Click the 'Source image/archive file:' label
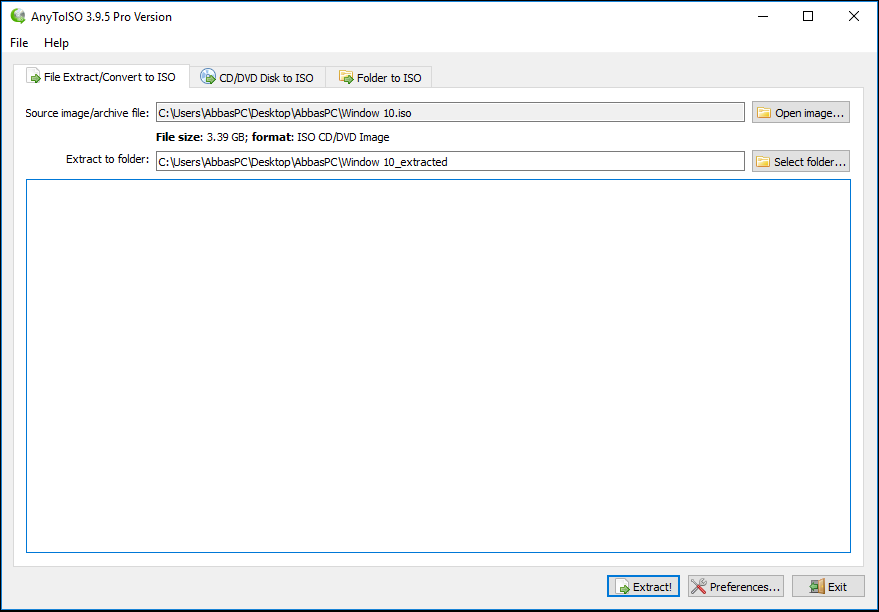The width and height of the screenshot is (879, 612). tap(87, 113)
